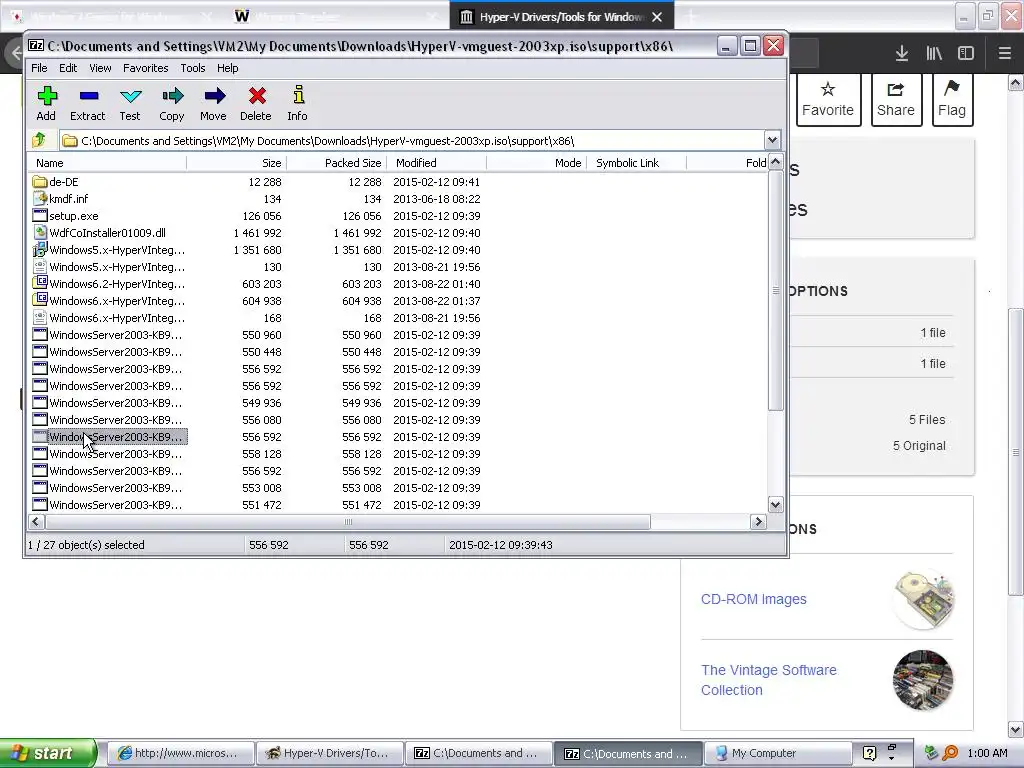Sort by Modified column header
The width and height of the screenshot is (1024, 768).
(436, 163)
